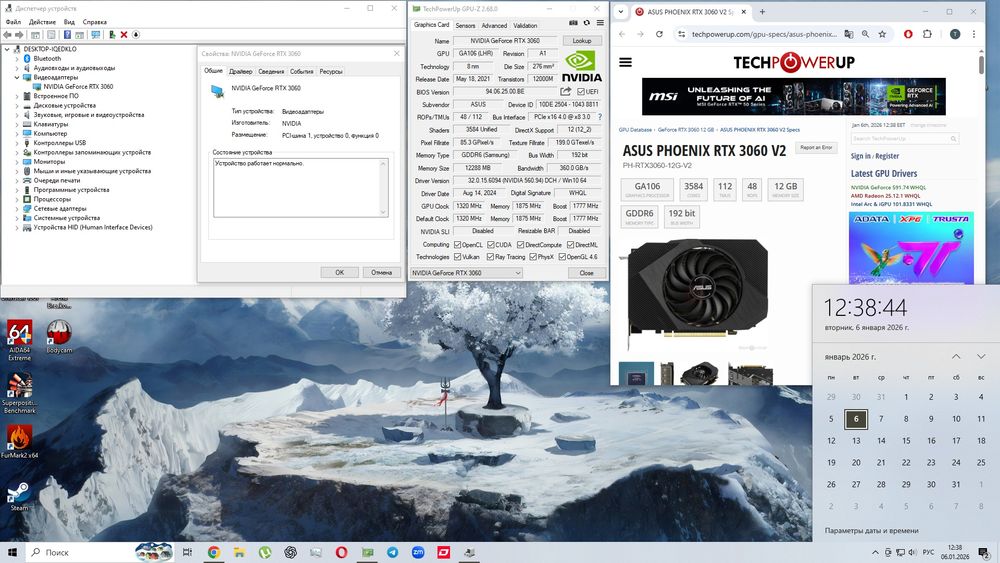Open Telegram from the taskbar
Viewport: 1000px width, 563px height.
(393, 552)
